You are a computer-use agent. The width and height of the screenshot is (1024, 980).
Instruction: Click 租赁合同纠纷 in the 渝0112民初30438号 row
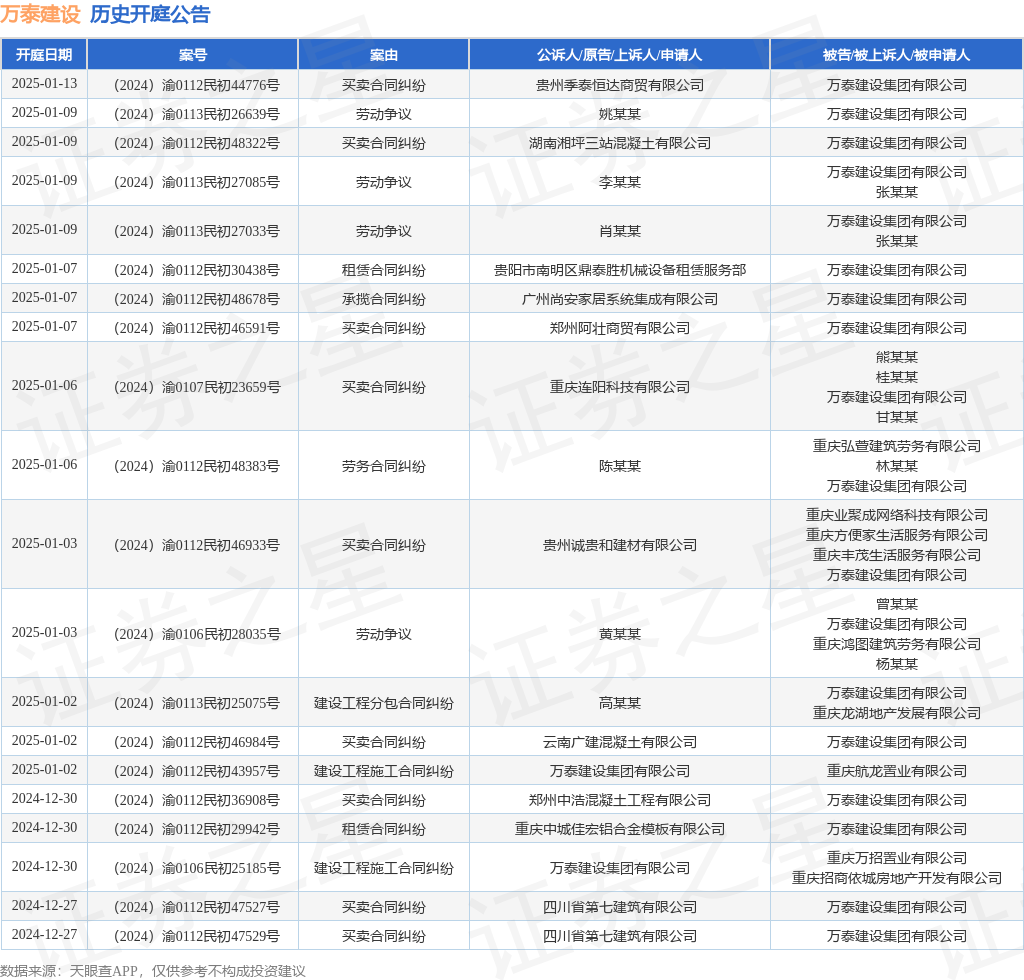pyautogui.click(x=383, y=270)
